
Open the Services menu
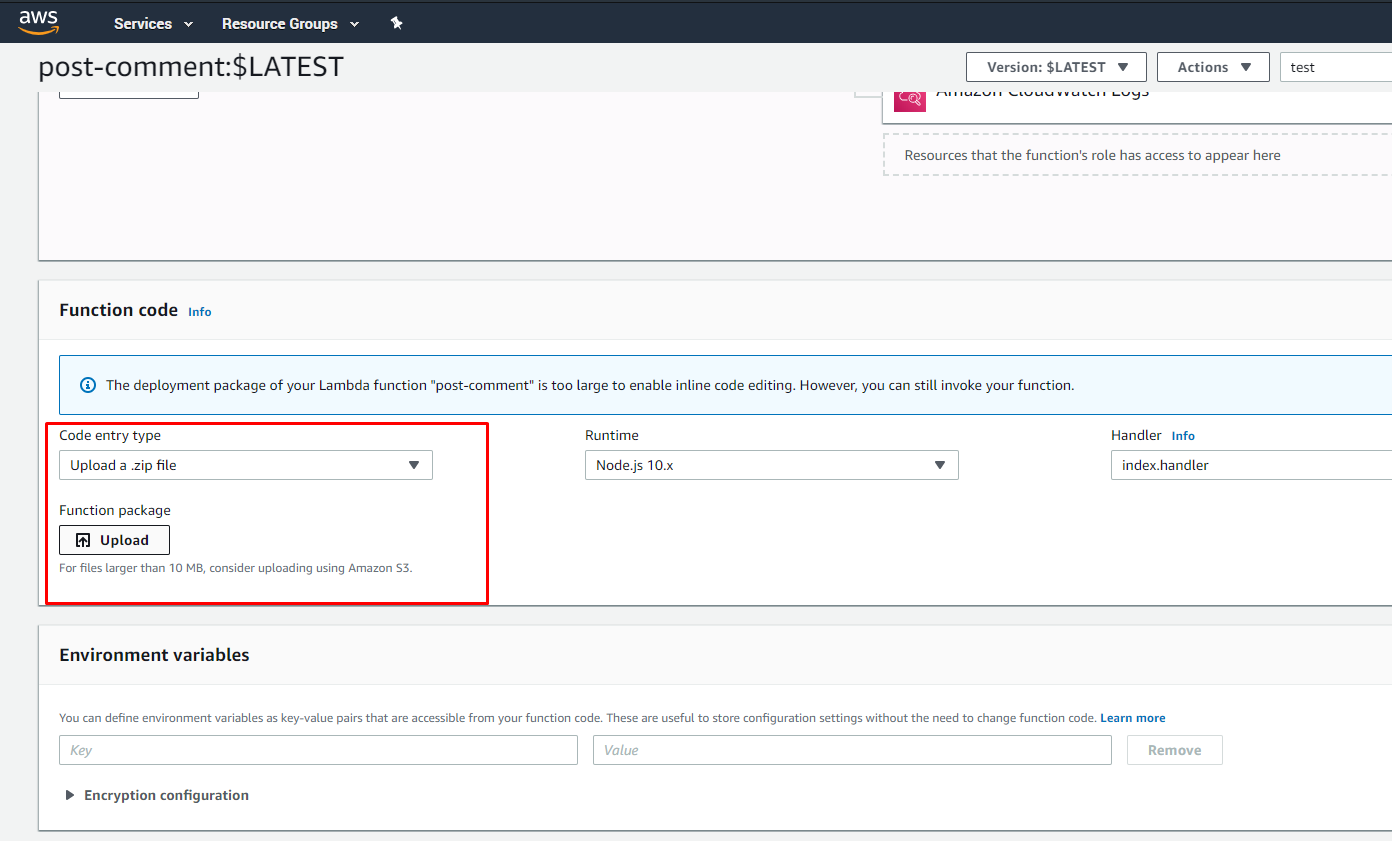pos(153,23)
